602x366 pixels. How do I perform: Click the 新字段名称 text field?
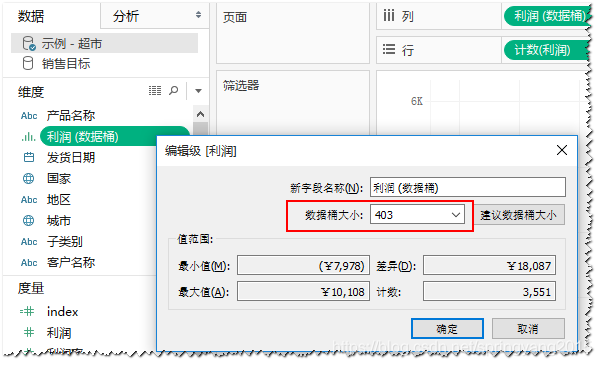(468, 188)
